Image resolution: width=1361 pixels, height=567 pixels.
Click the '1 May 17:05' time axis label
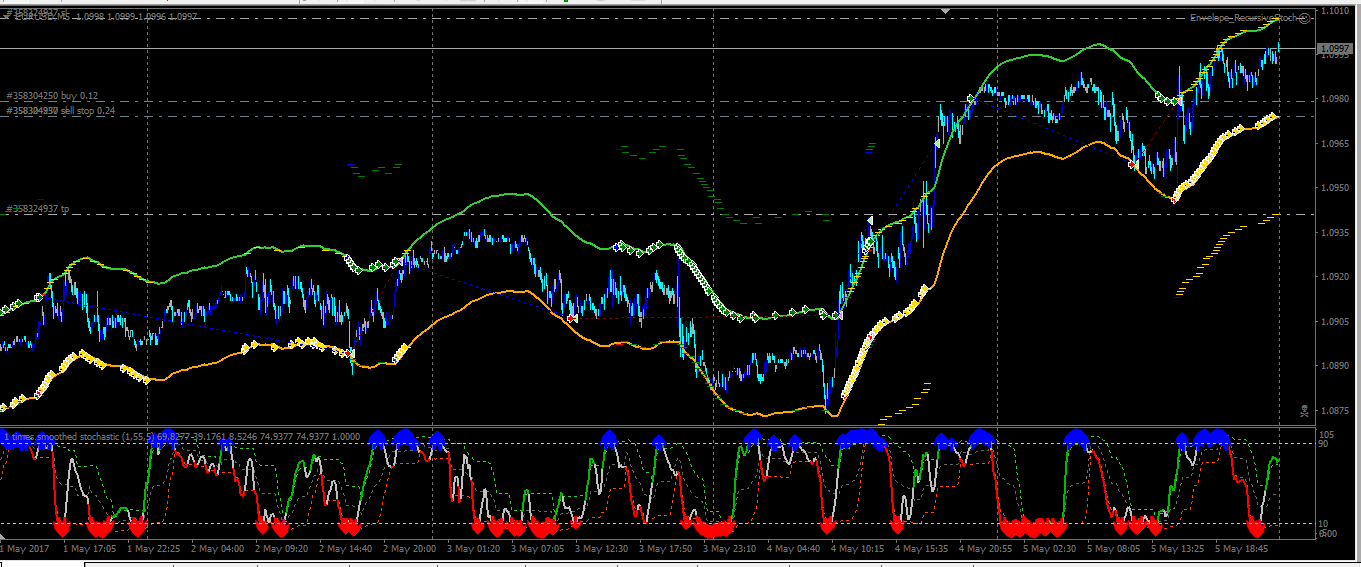(x=89, y=549)
